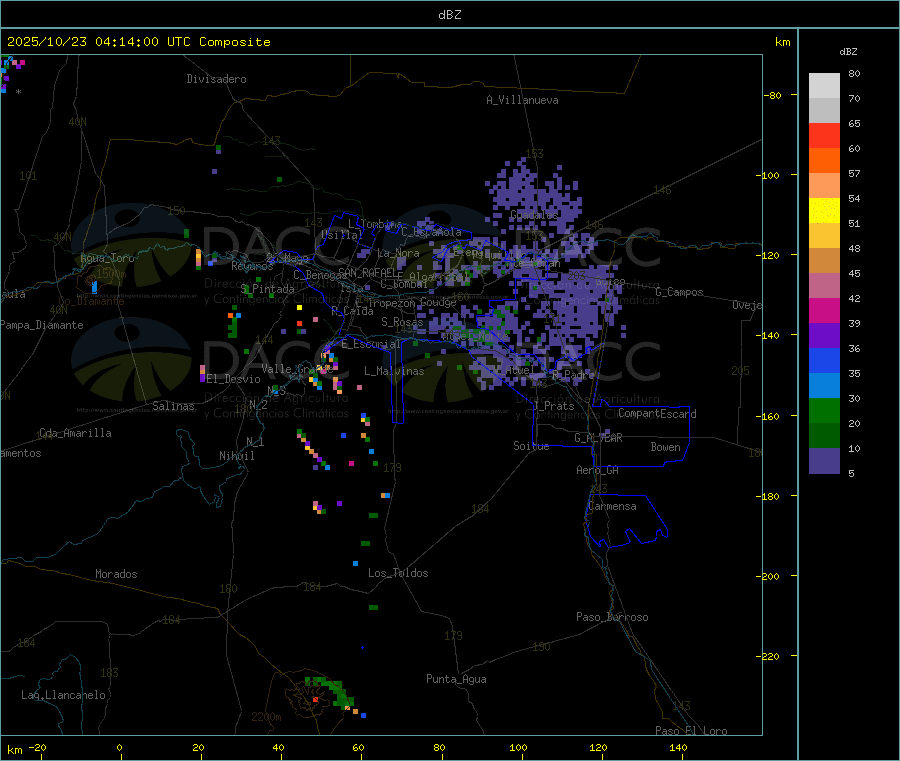Click the 'El_Desvio' map label
This screenshot has height=761, width=900.
tap(234, 379)
